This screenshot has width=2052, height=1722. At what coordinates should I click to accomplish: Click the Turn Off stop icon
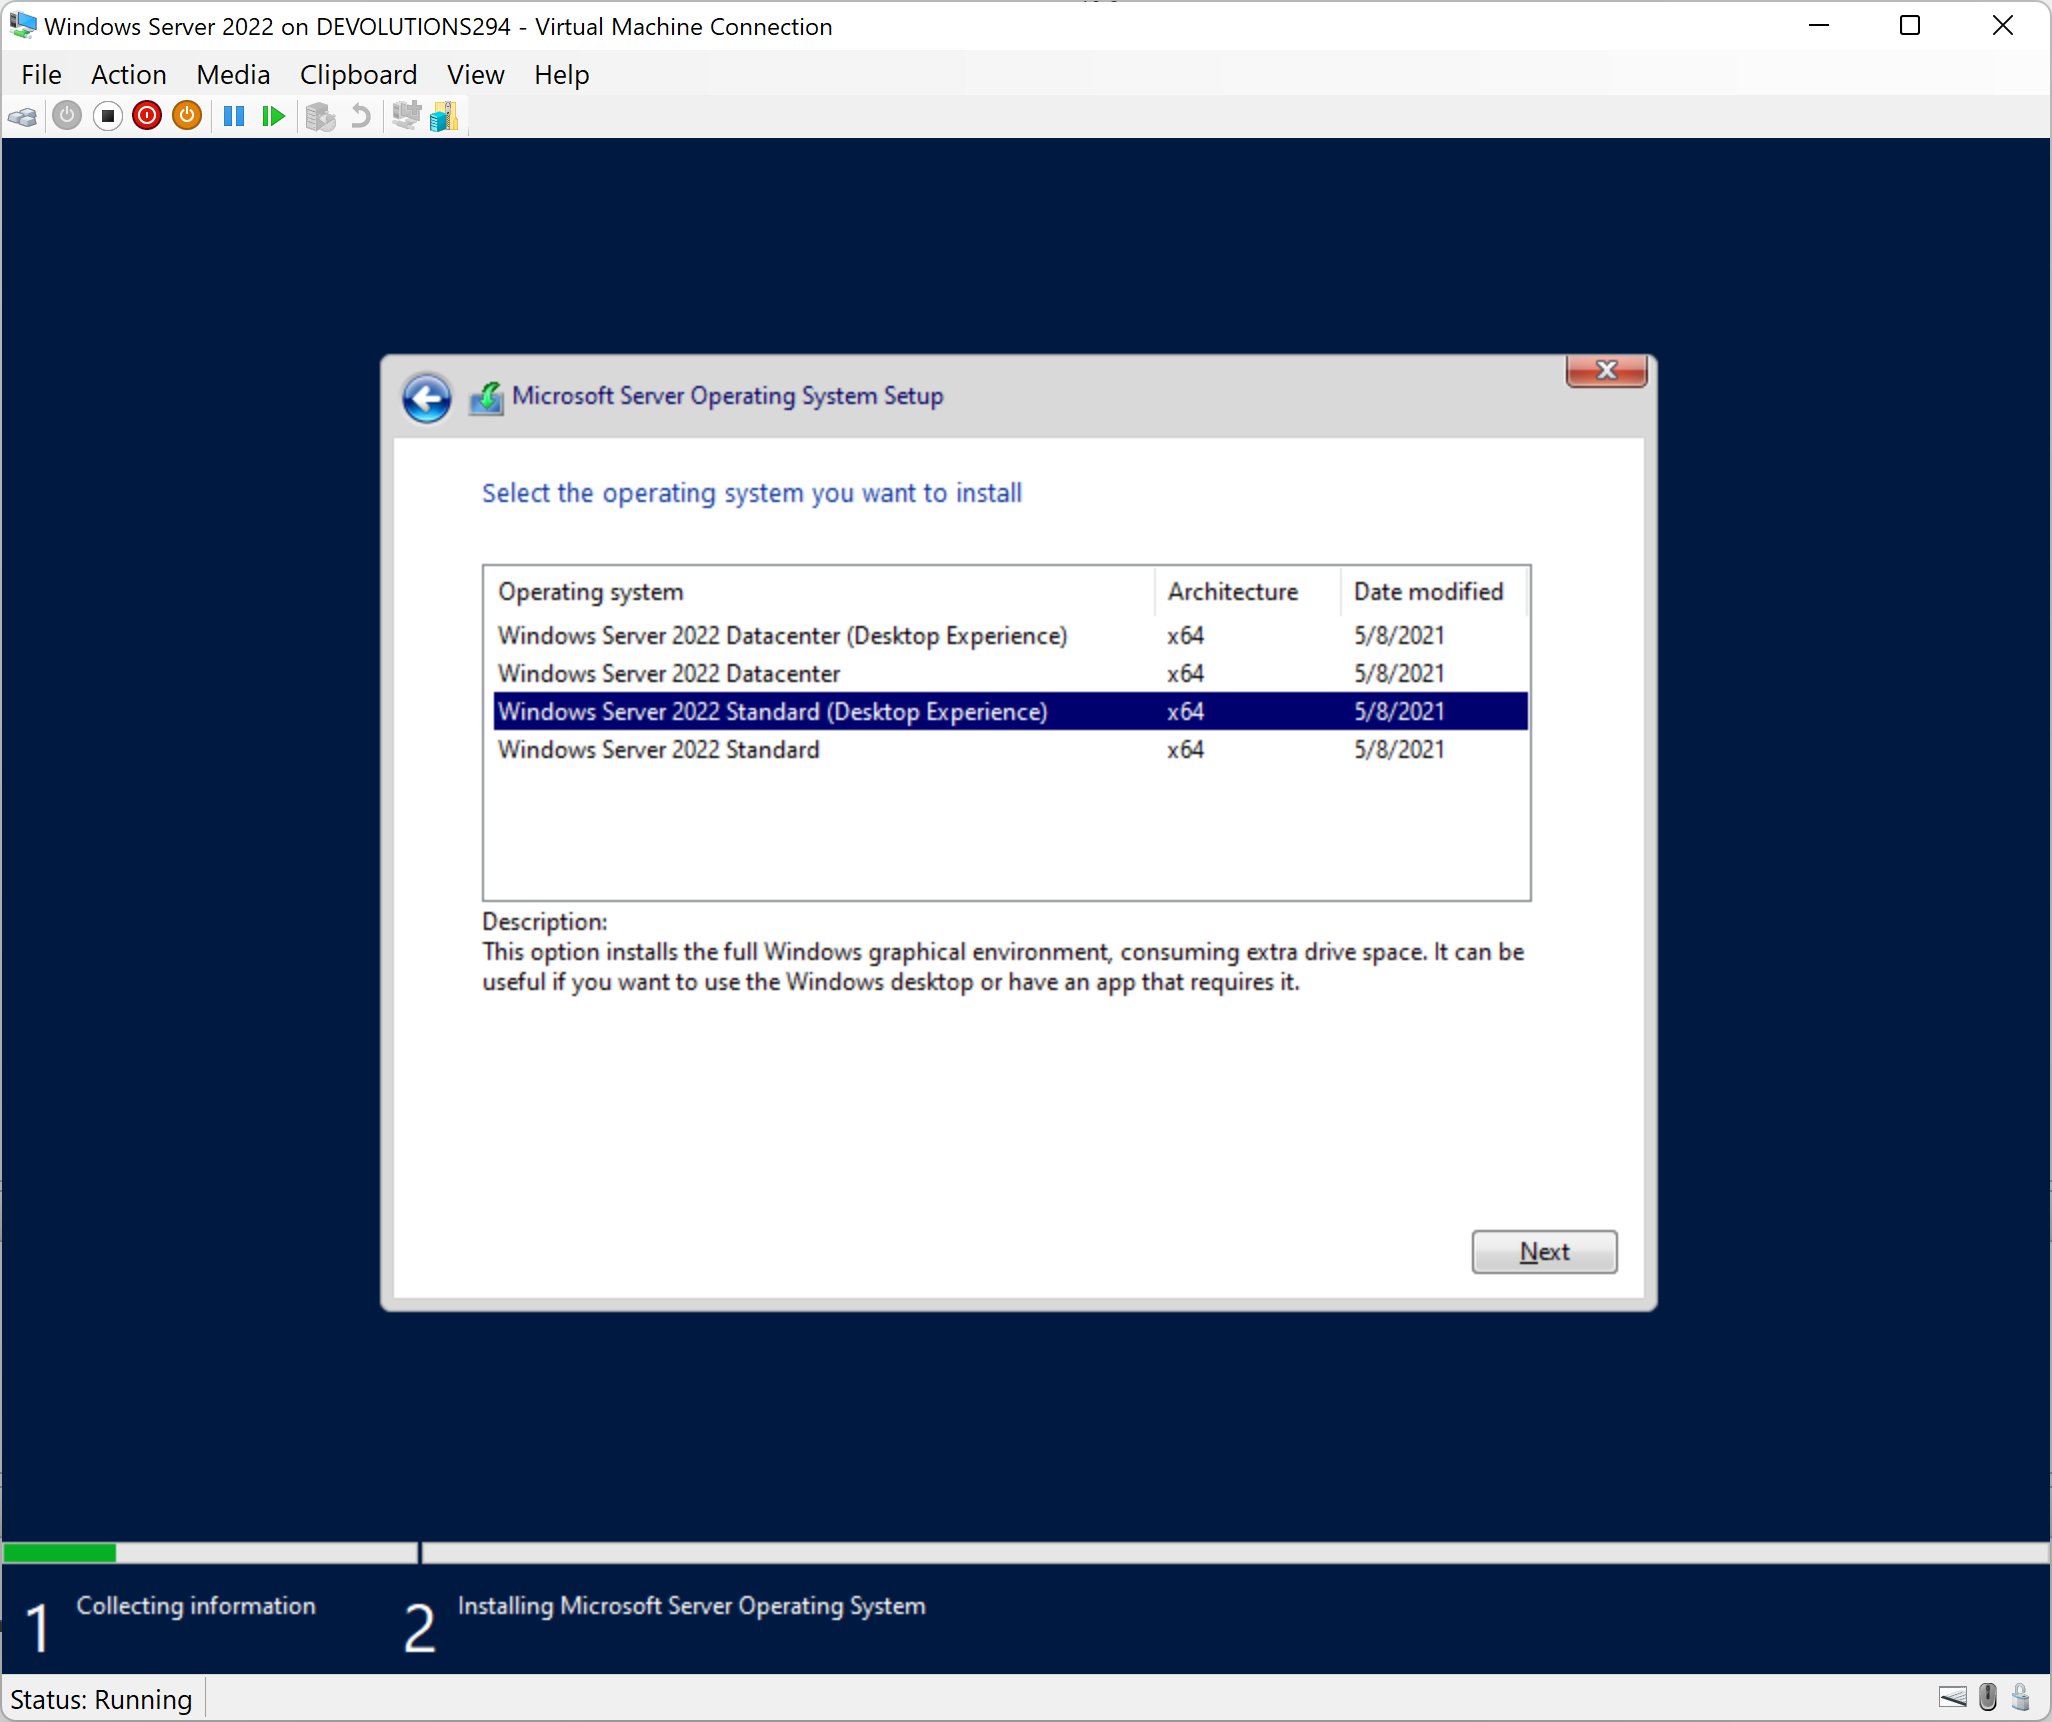click(x=108, y=116)
